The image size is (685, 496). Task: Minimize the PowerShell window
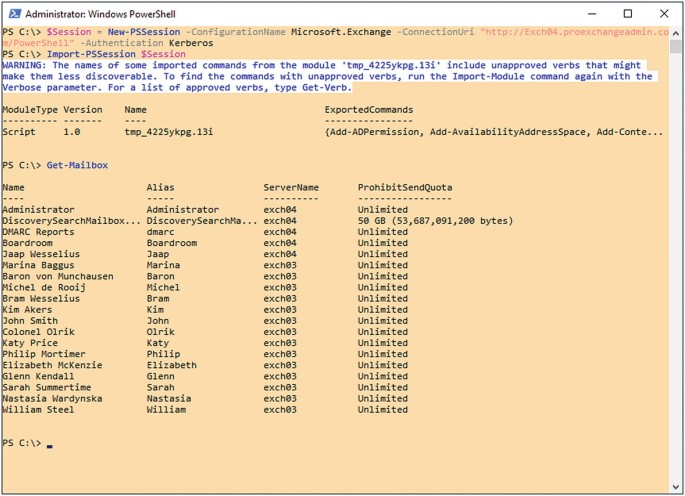pyautogui.click(x=592, y=14)
